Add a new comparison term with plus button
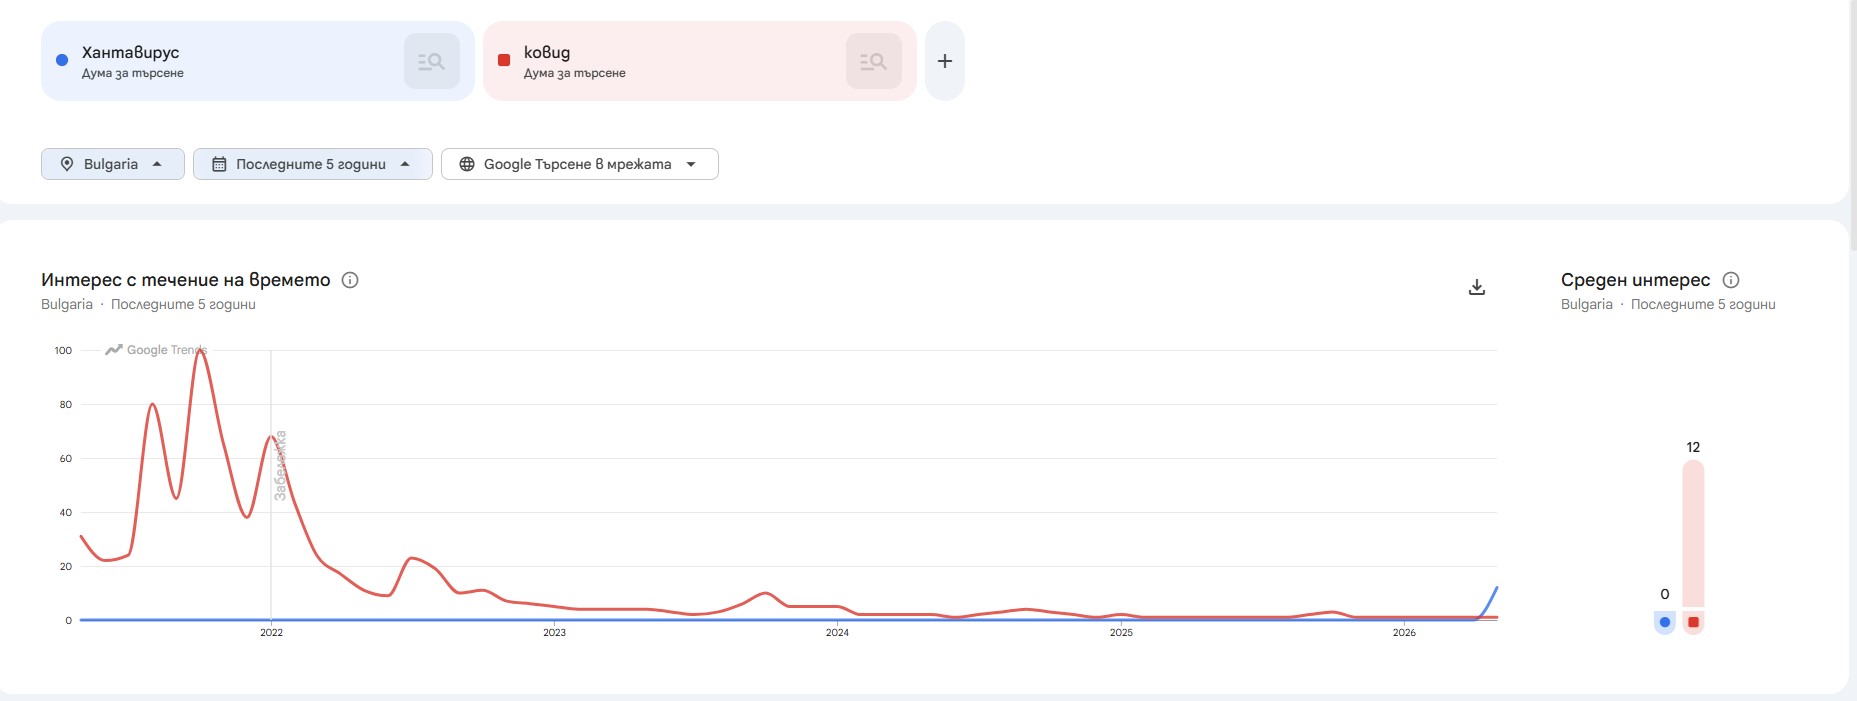1857x701 pixels. [x=945, y=61]
